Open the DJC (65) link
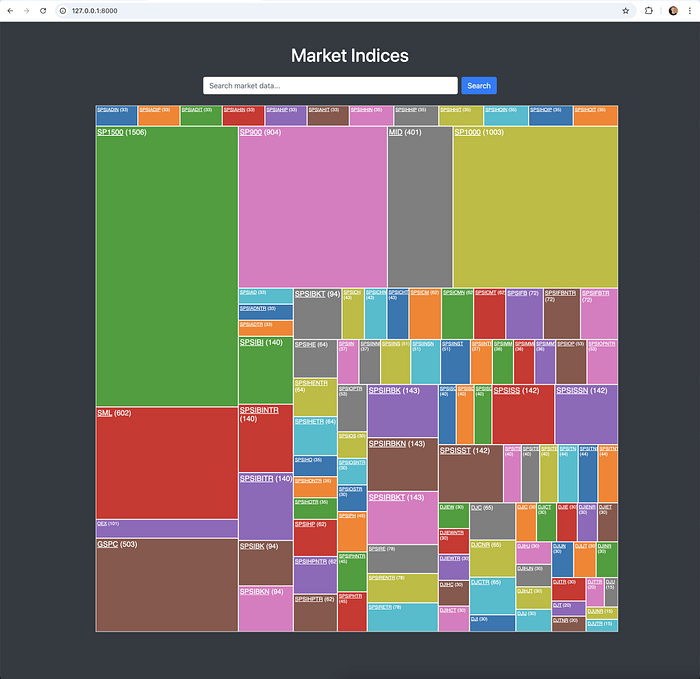The height and width of the screenshot is (679, 700). (x=476, y=508)
